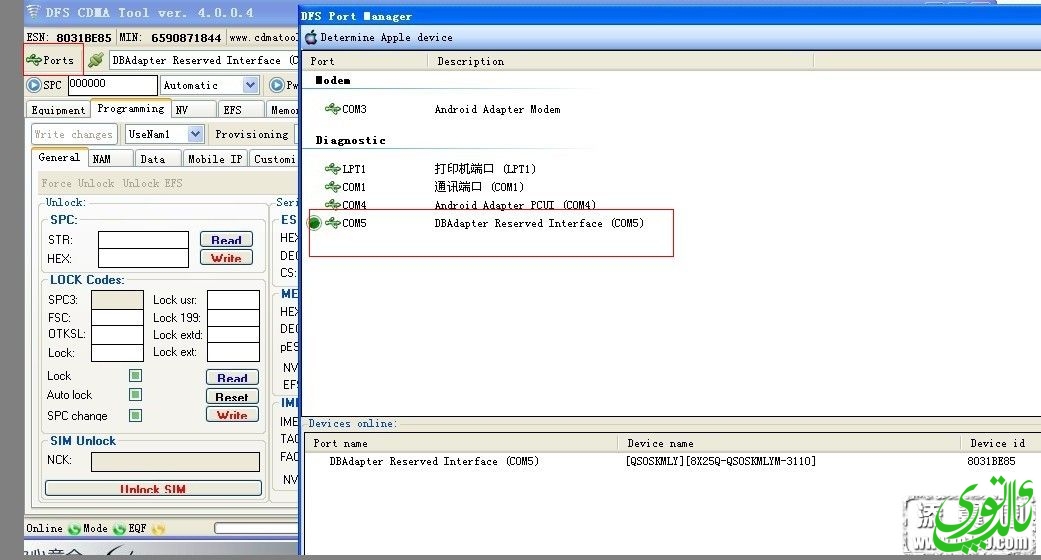The image size is (1041, 560).
Task: Click the yellow status icon after EQF
Action: [x=158, y=529]
